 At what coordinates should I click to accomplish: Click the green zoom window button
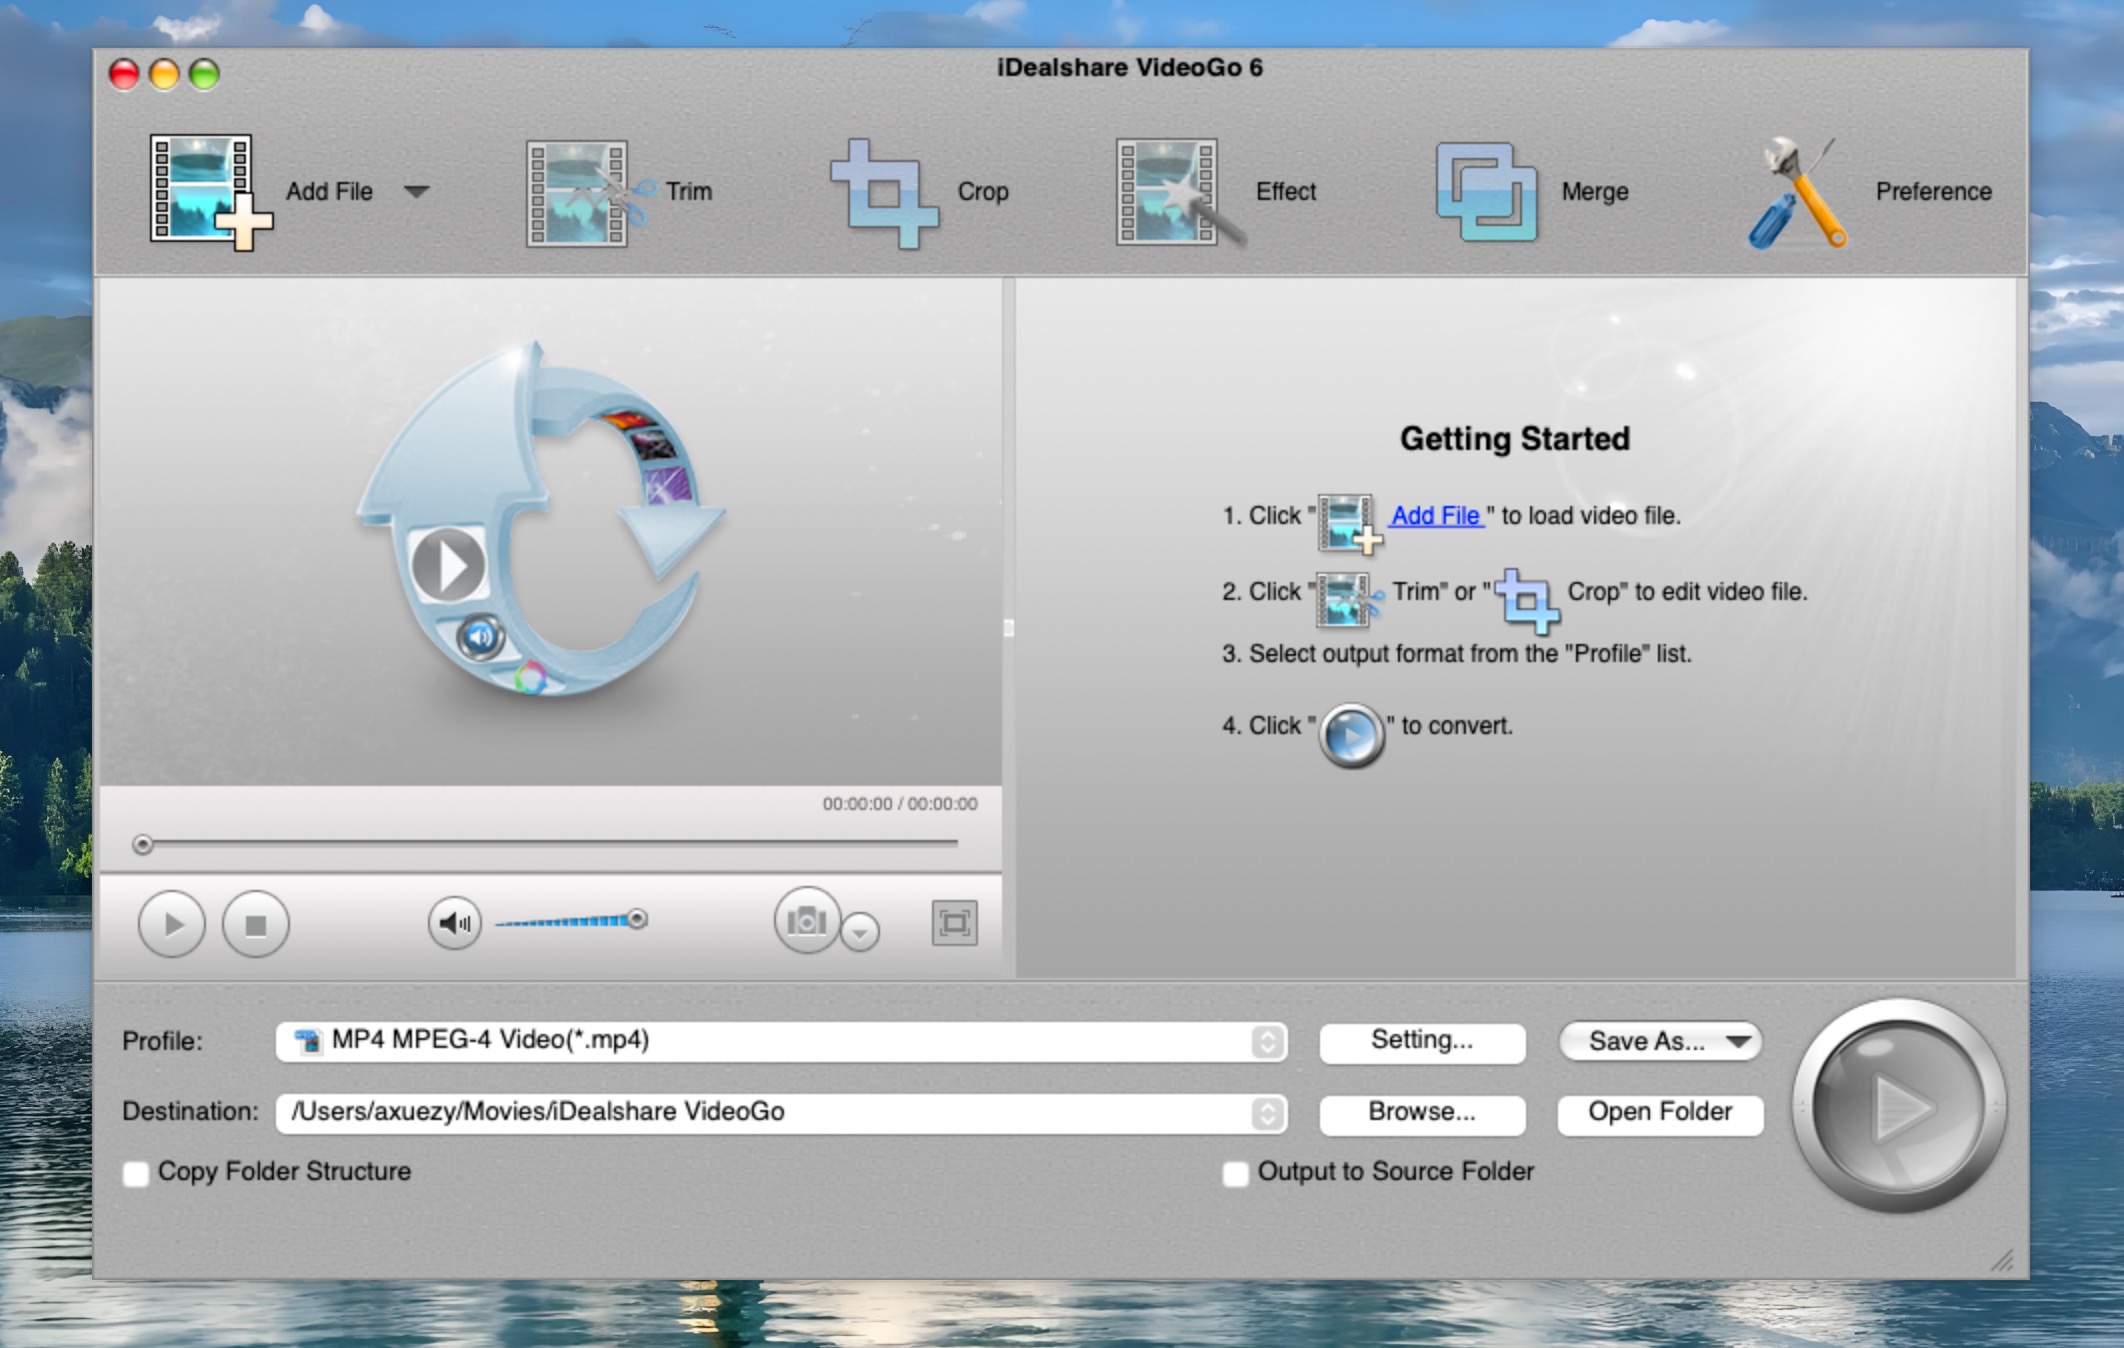pyautogui.click(x=205, y=74)
